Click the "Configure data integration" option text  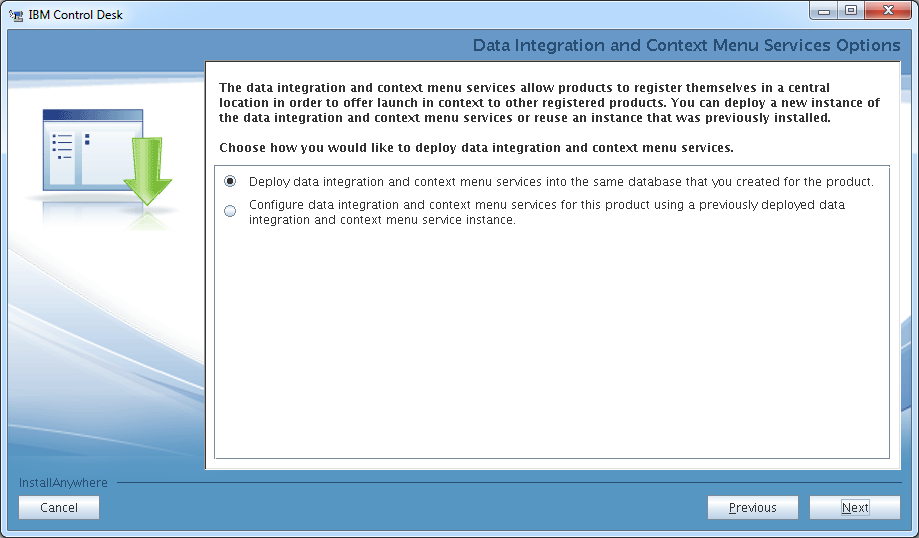pos(546,212)
